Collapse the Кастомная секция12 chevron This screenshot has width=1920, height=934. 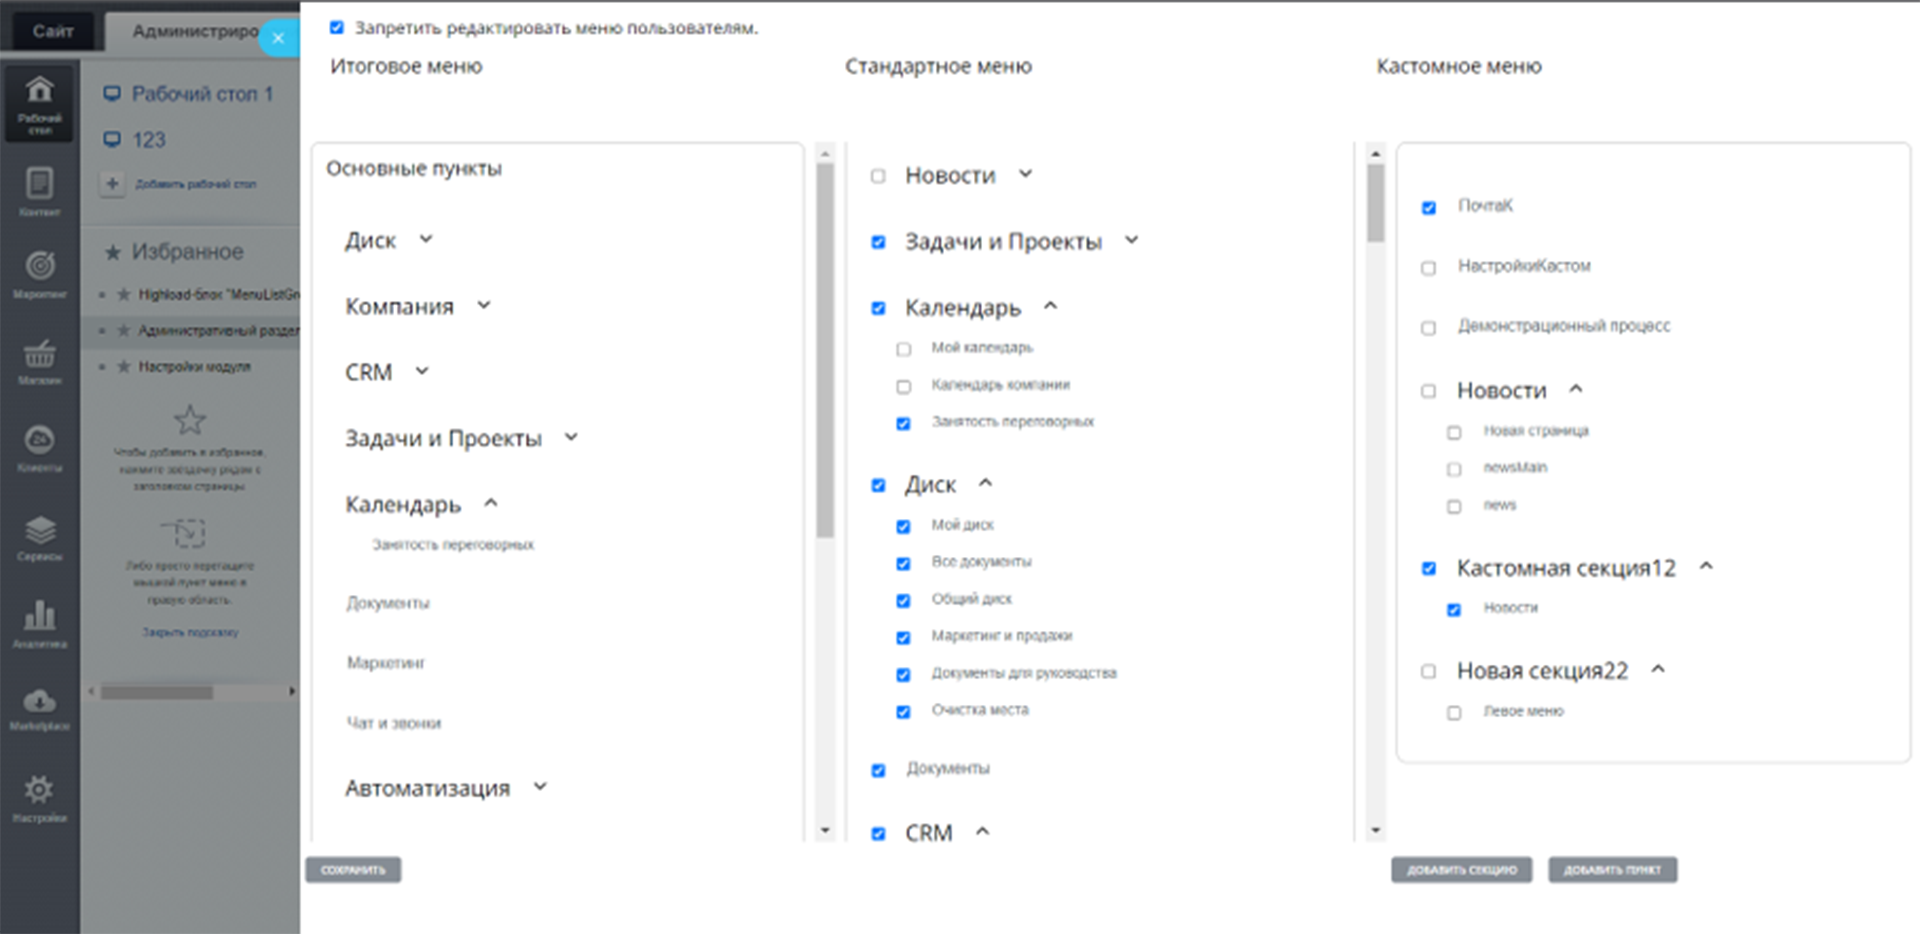click(x=1707, y=566)
